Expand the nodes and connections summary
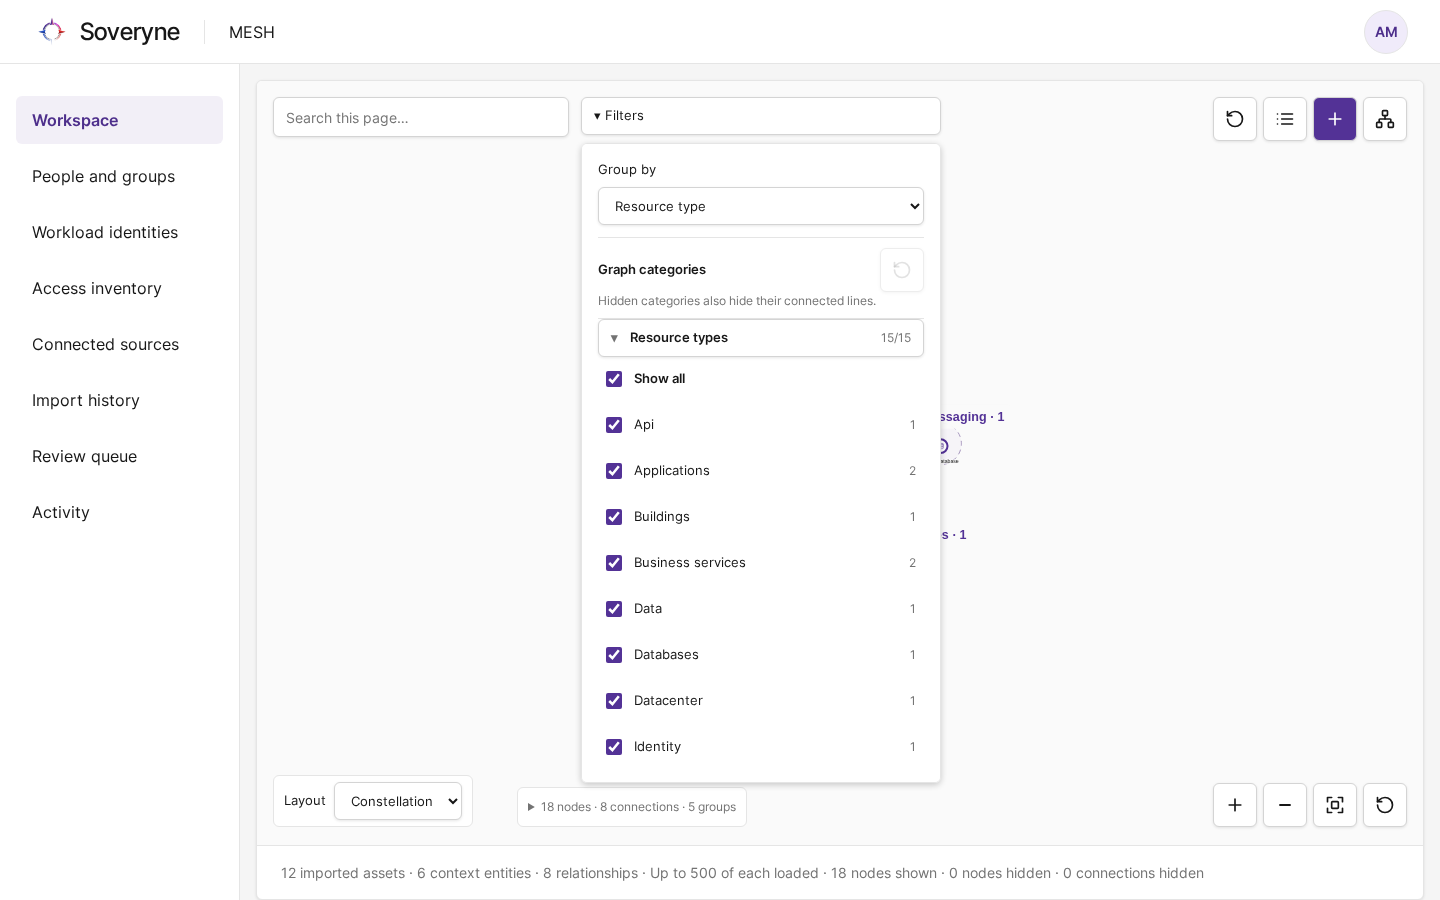 tap(632, 807)
